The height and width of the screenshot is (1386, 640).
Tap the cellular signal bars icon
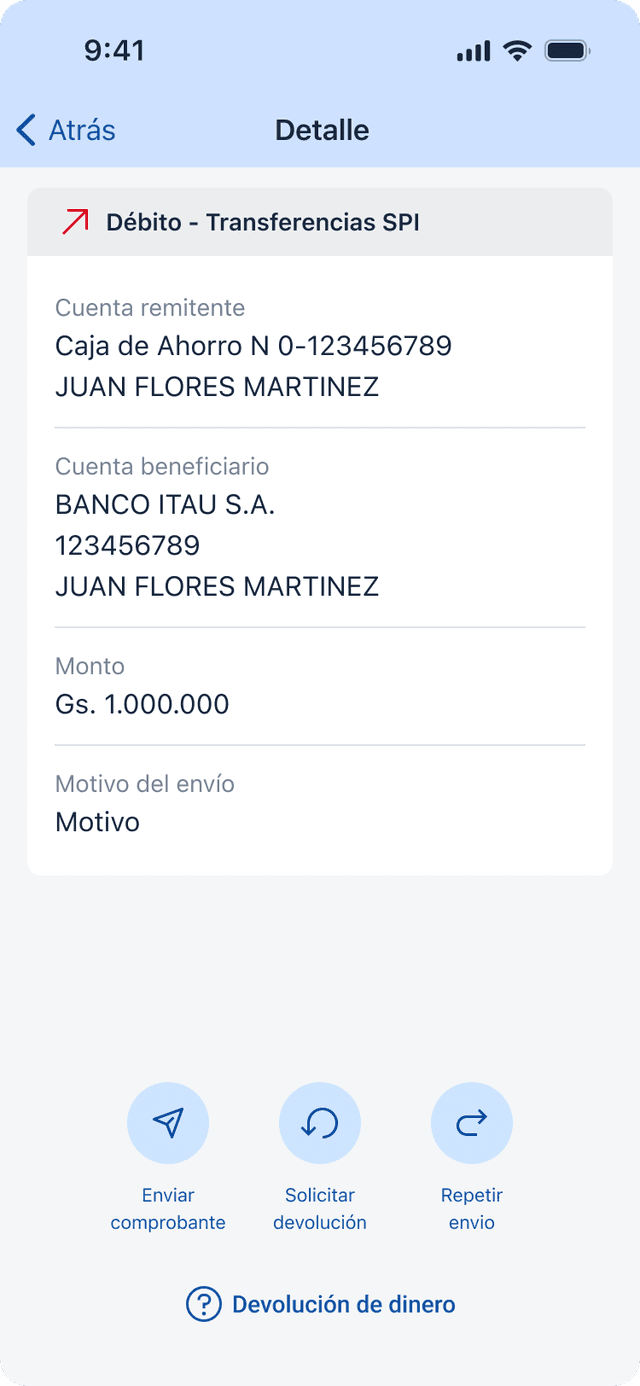[474, 51]
